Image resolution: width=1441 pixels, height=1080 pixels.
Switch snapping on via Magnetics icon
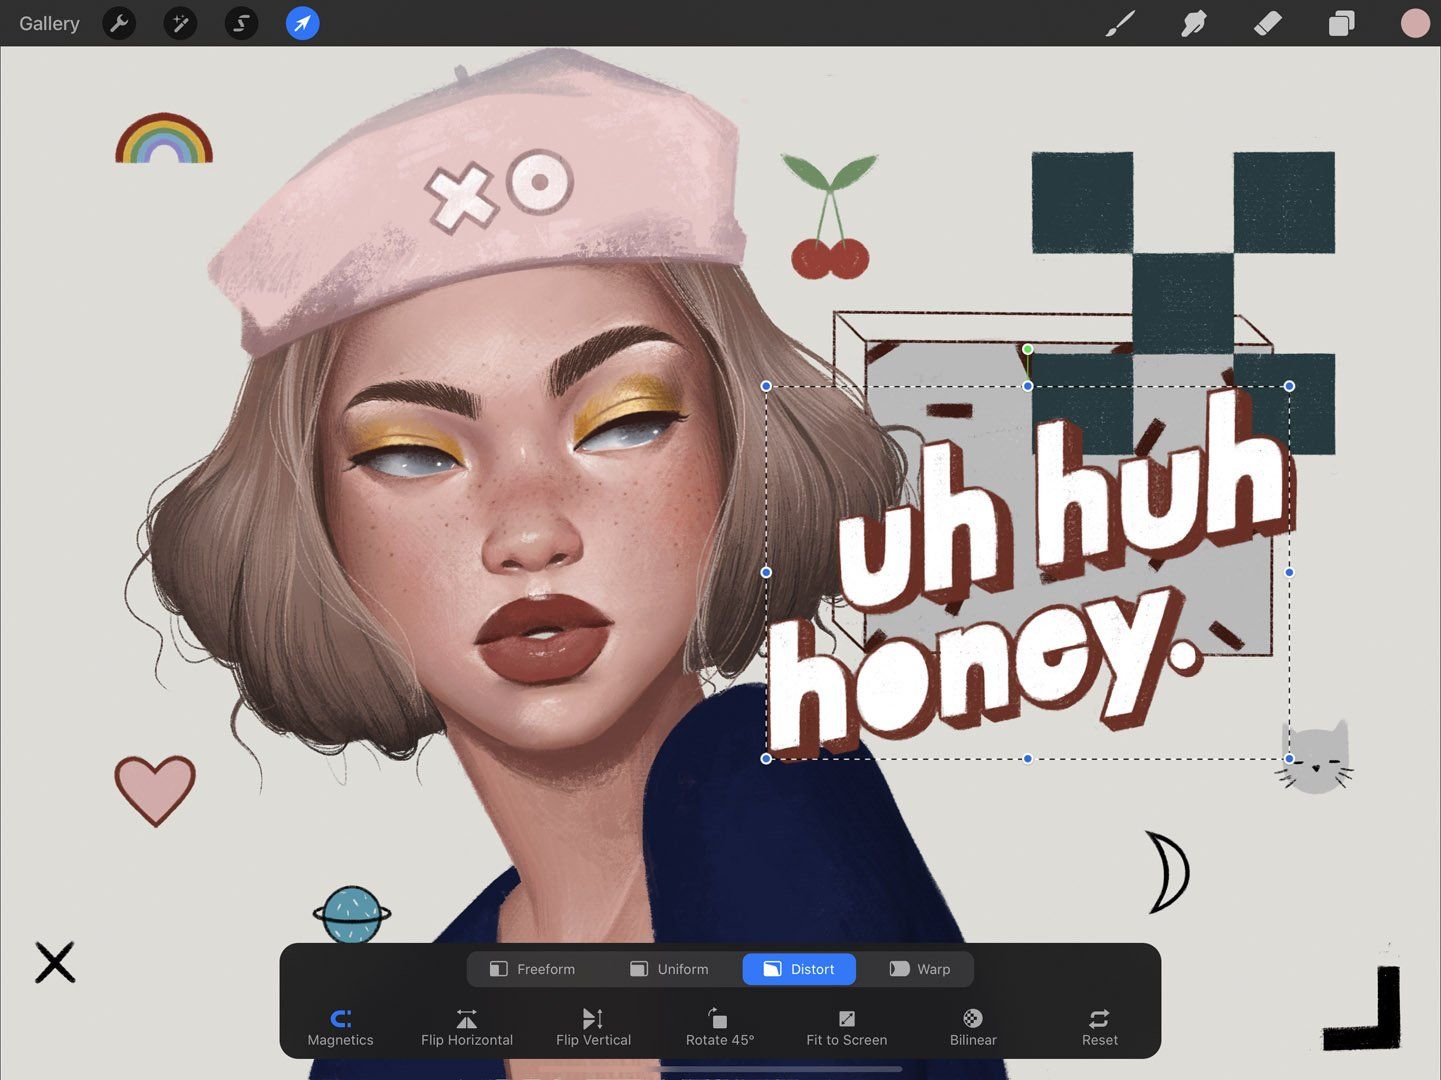[340, 1020]
